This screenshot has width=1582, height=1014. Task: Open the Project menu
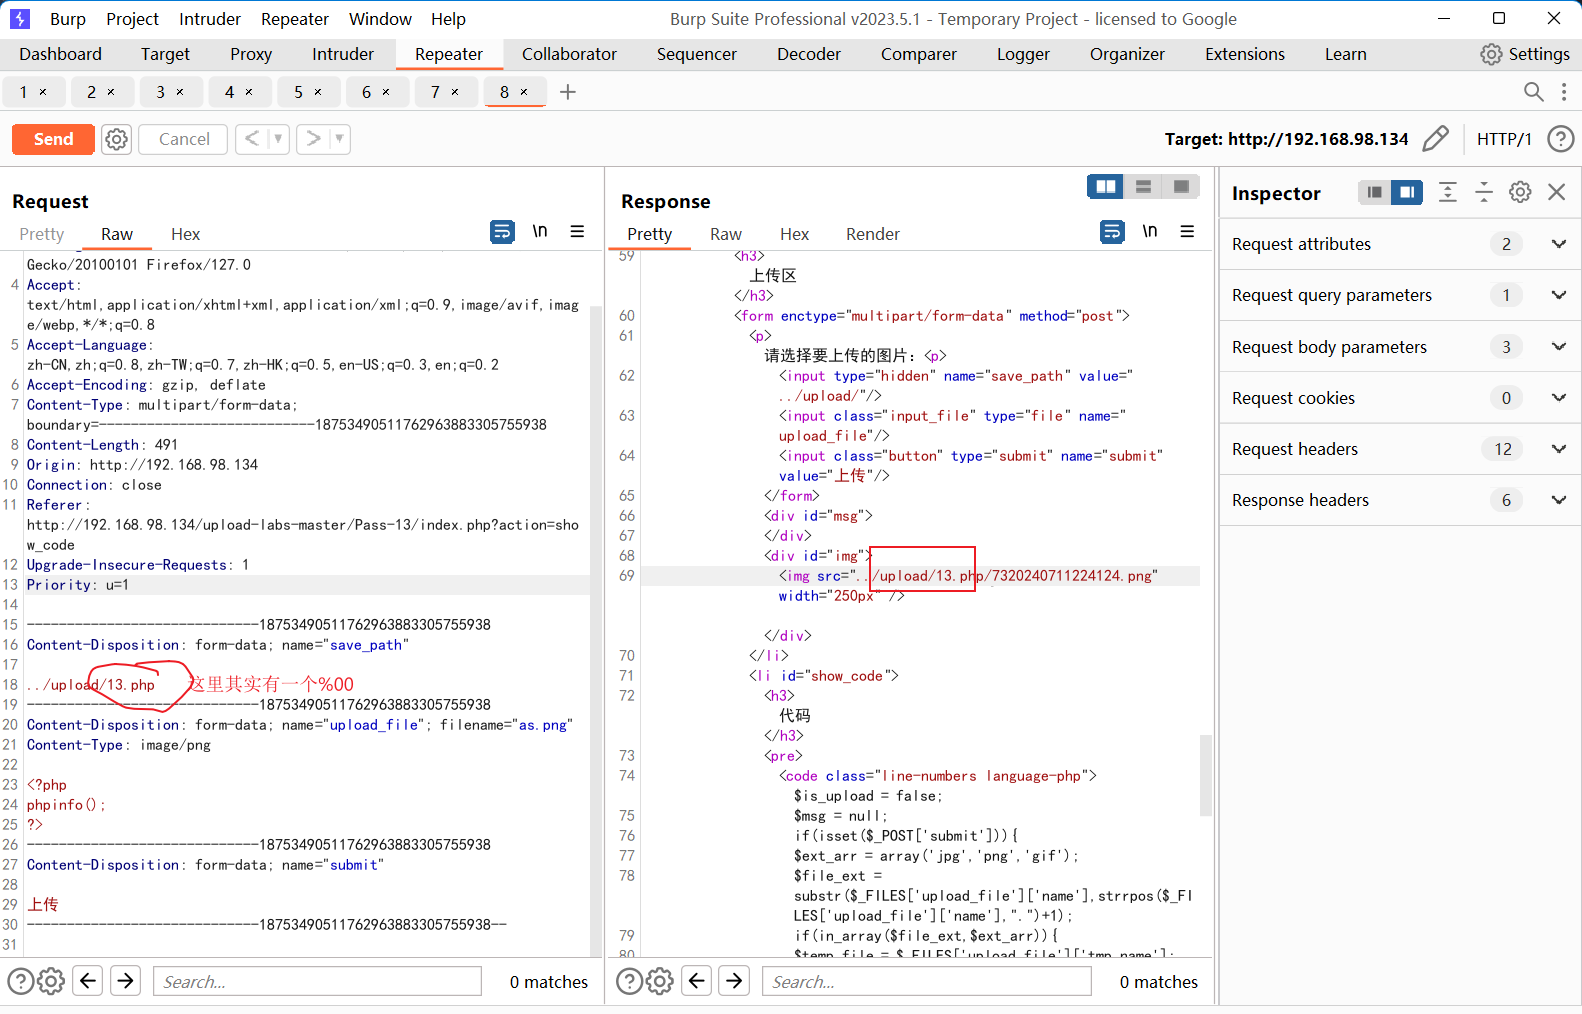[132, 19]
